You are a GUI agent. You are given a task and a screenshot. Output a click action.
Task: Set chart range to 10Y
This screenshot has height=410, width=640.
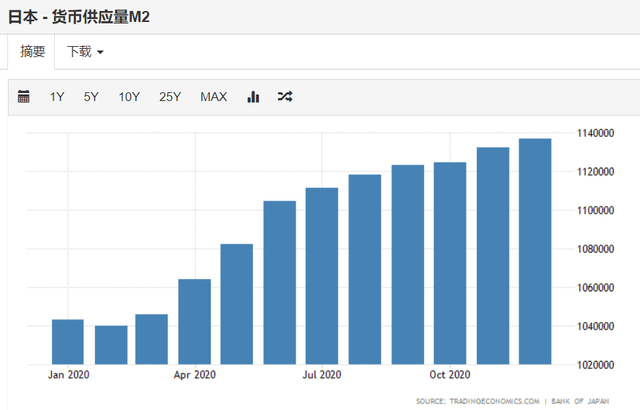(129, 97)
